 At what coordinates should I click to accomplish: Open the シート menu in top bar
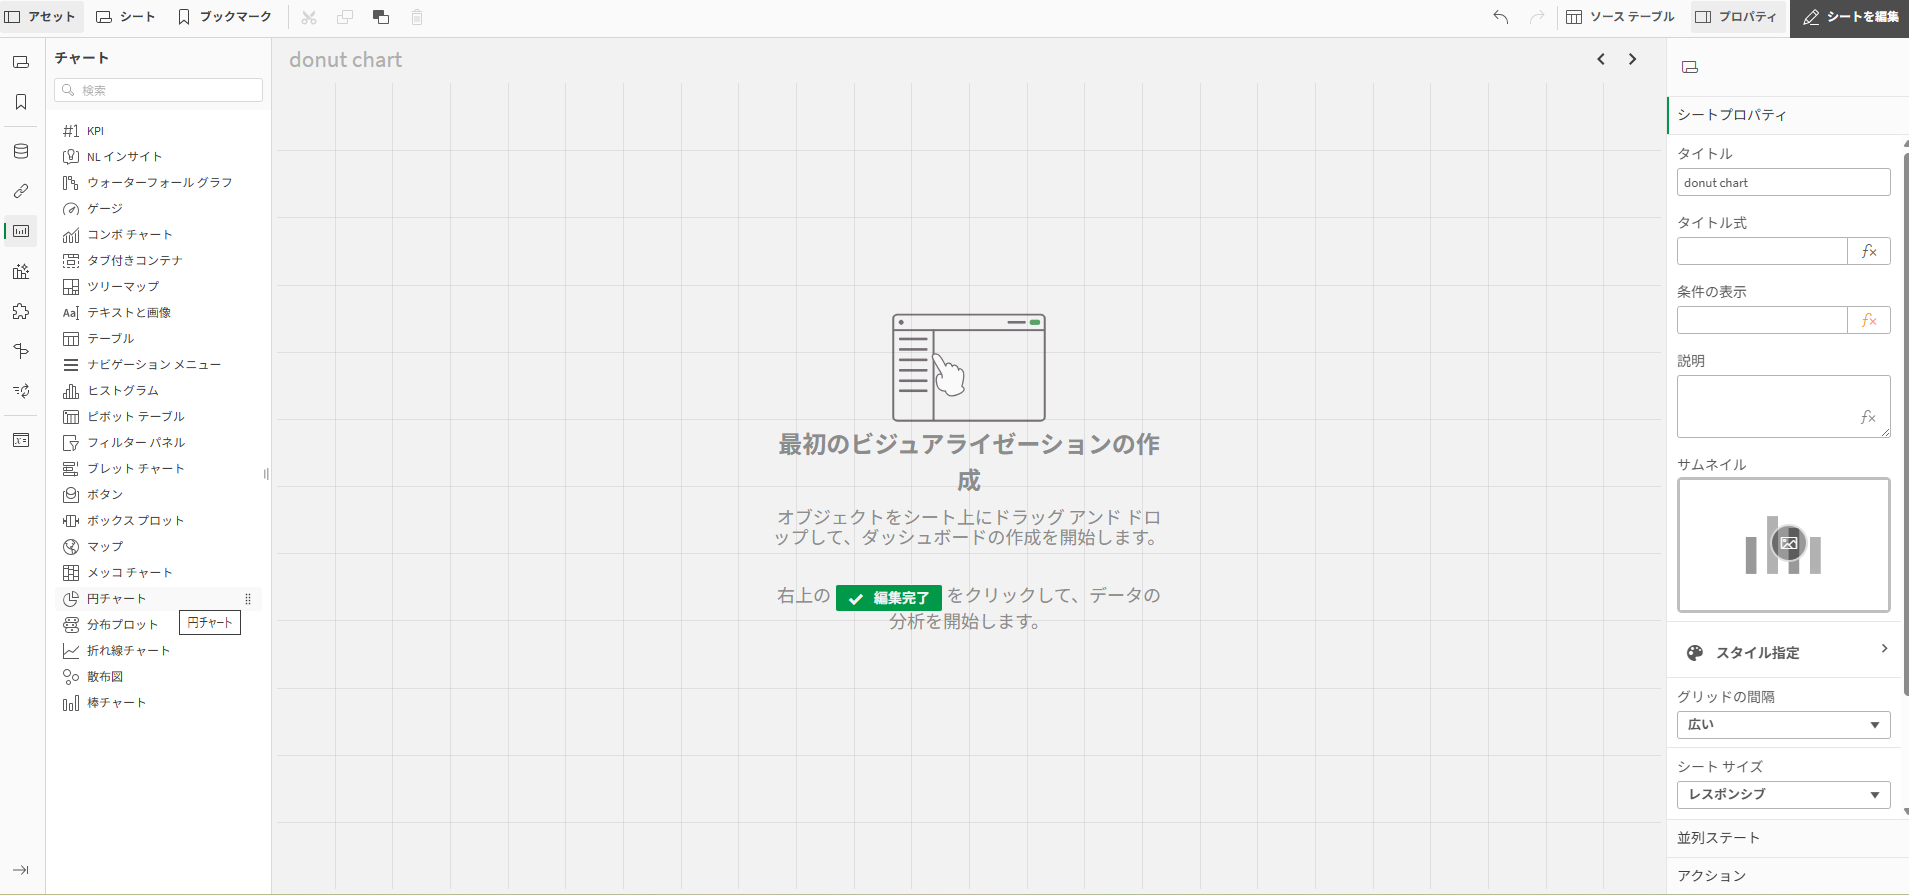tap(126, 17)
